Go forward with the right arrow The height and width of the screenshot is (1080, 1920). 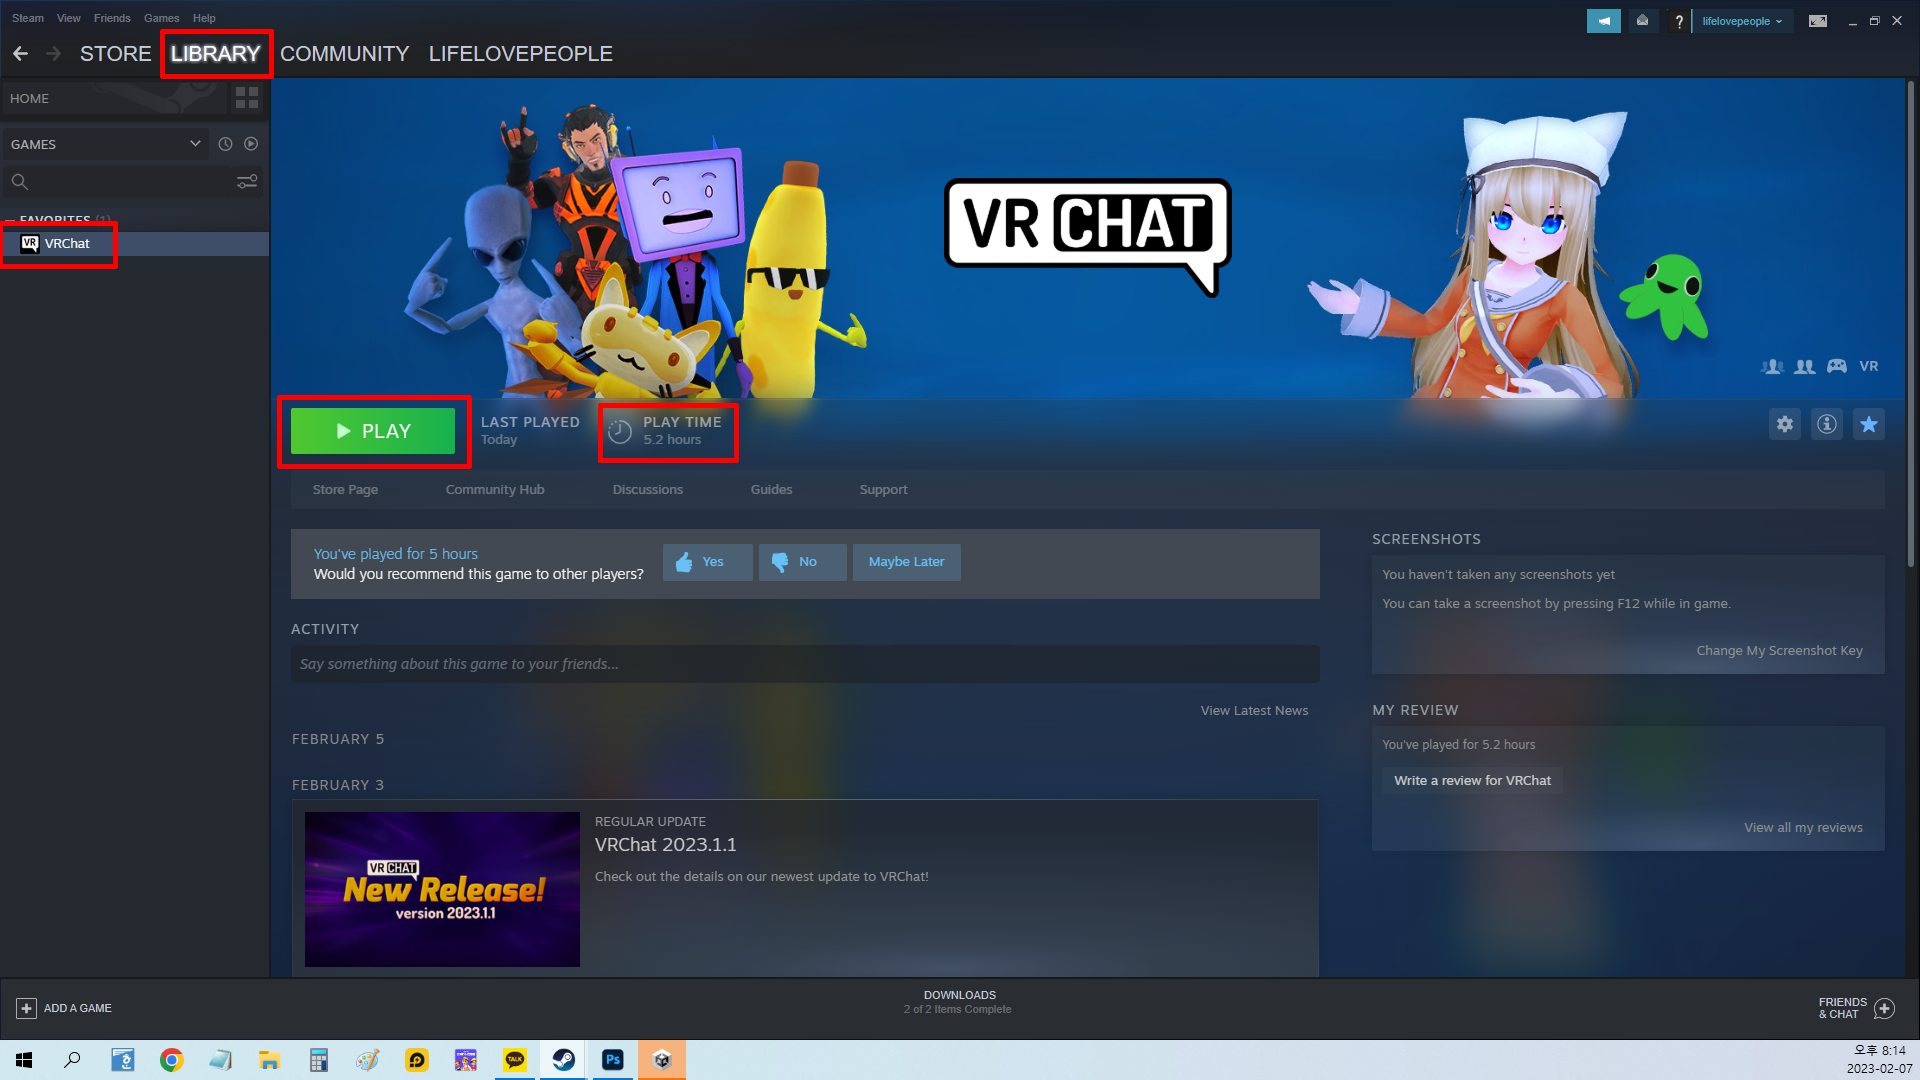54,54
